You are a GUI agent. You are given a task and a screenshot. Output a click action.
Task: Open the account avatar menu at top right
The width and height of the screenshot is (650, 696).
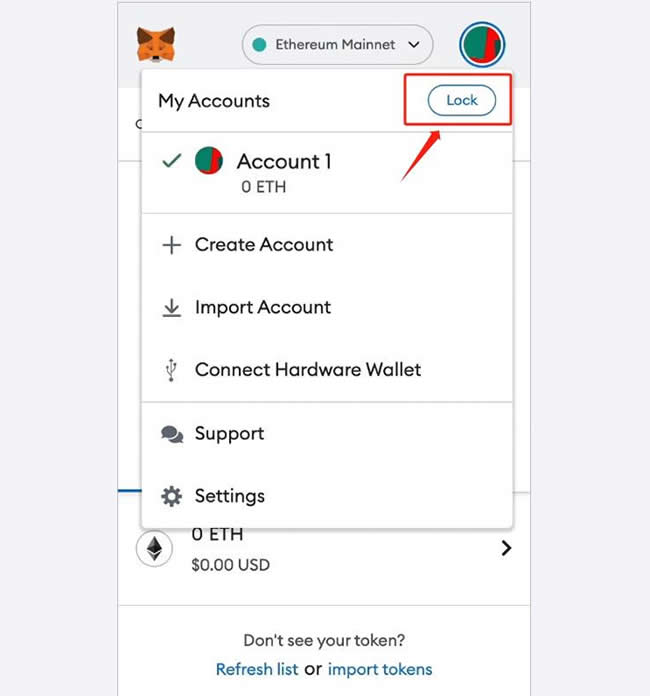point(482,44)
